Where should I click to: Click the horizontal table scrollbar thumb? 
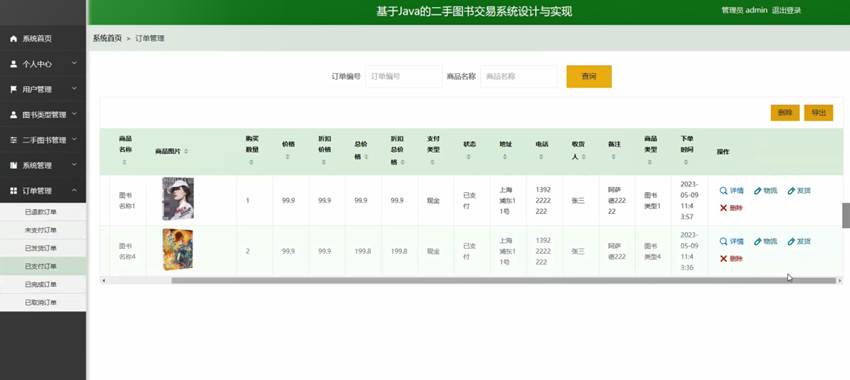point(504,280)
